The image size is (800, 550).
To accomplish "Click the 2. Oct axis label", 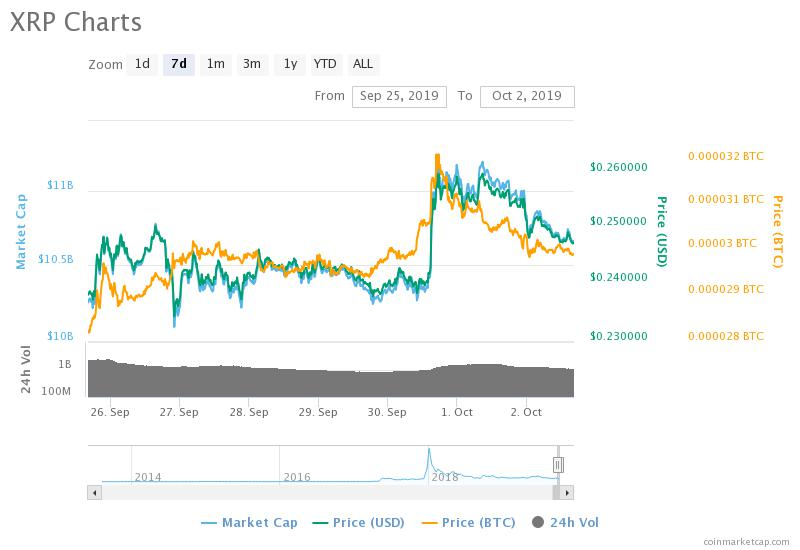I will tap(526, 412).
